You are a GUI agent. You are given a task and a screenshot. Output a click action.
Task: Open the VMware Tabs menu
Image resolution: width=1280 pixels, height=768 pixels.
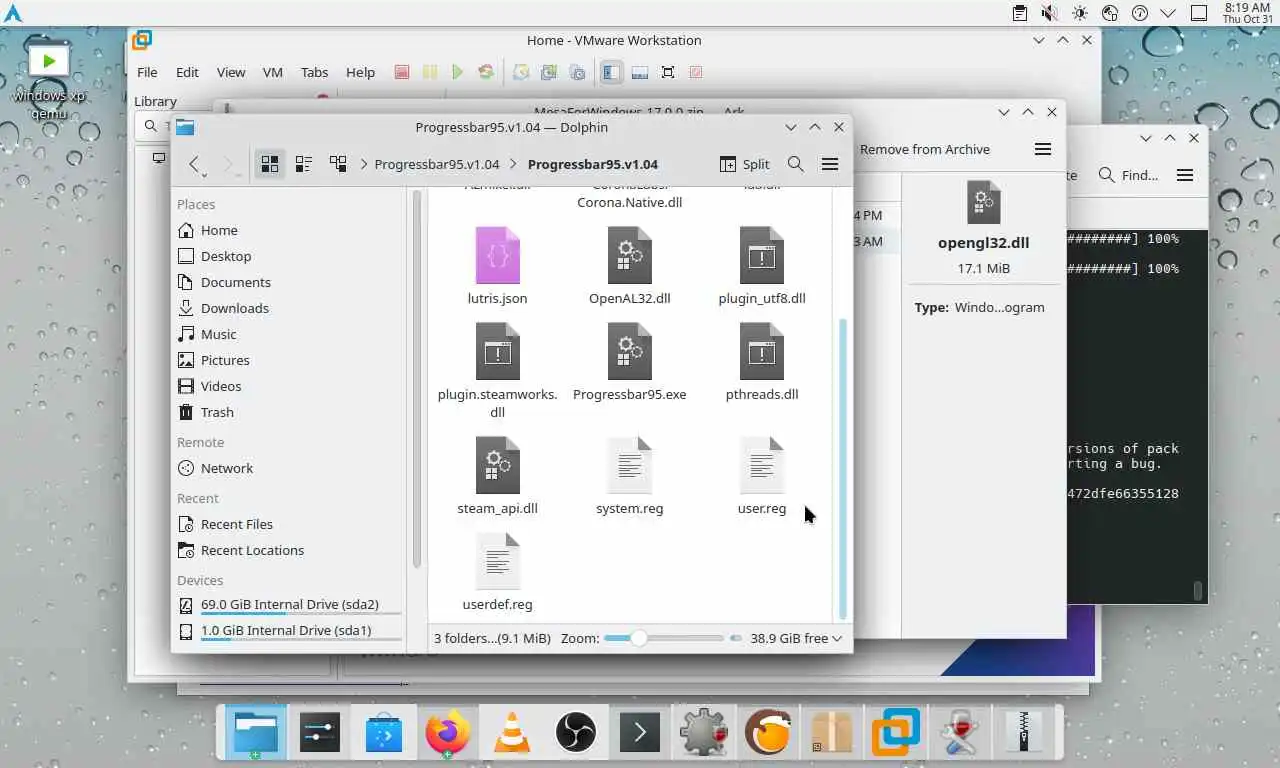[x=314, y=72]
